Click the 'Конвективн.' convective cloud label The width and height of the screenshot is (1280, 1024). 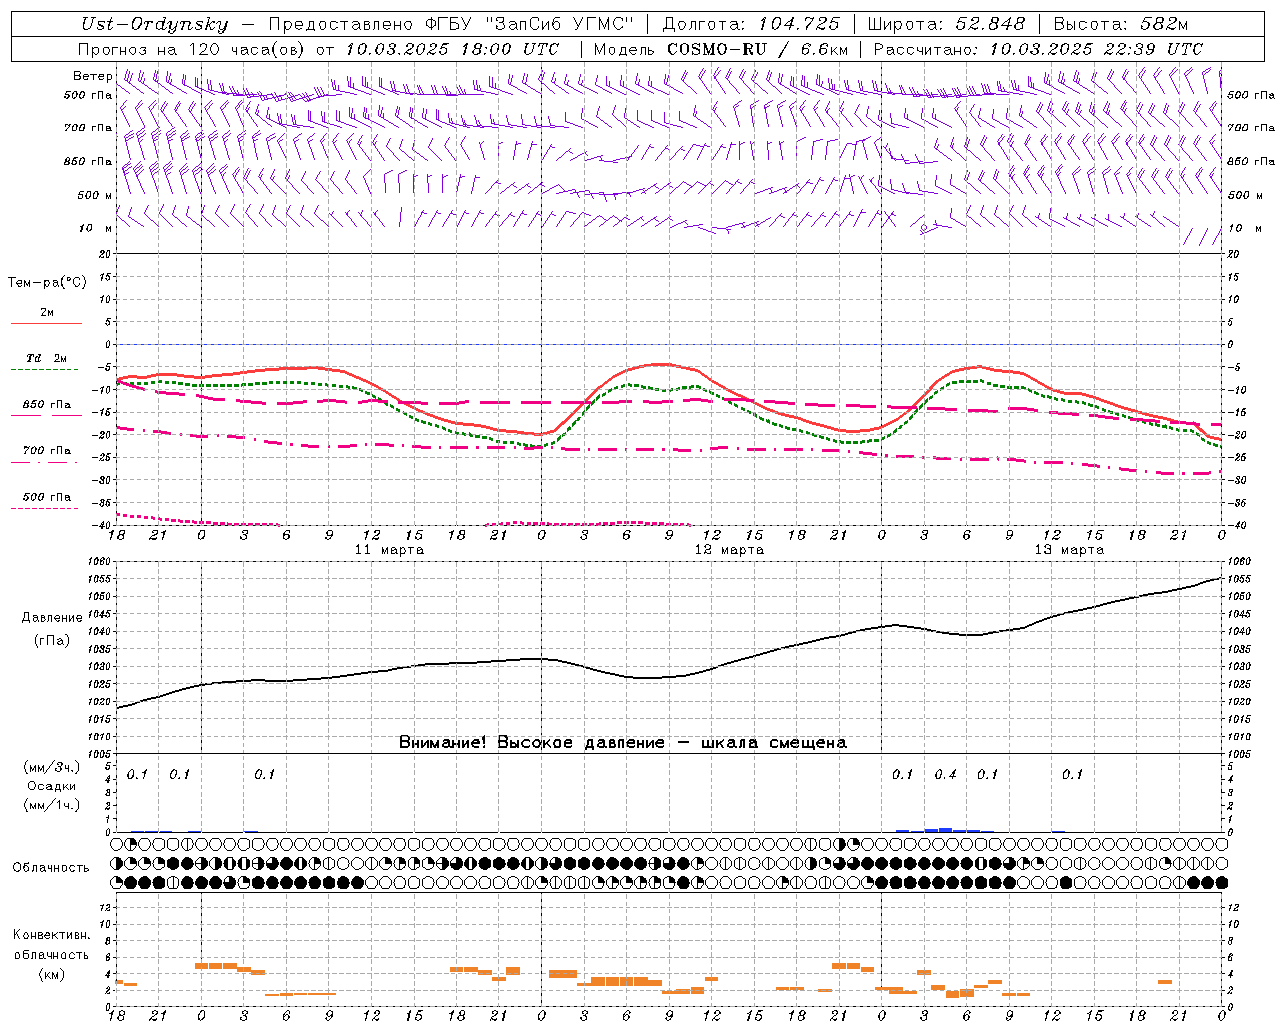52,936
